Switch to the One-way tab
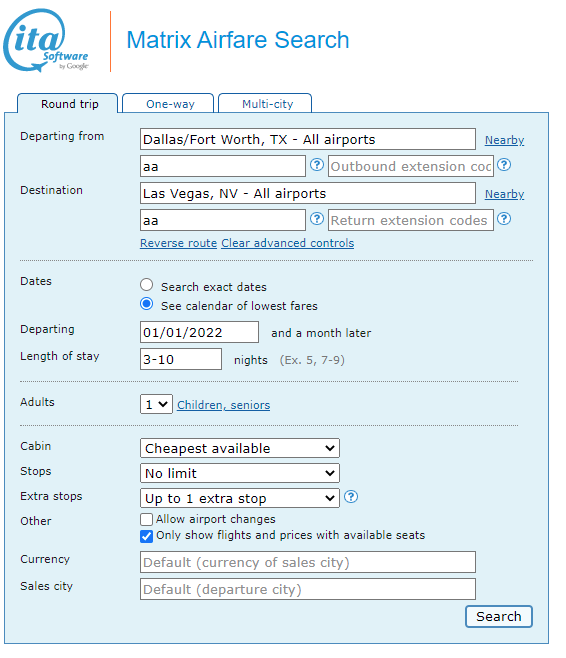This screenshot has height=658, width=566. click(x=168, y=104)
